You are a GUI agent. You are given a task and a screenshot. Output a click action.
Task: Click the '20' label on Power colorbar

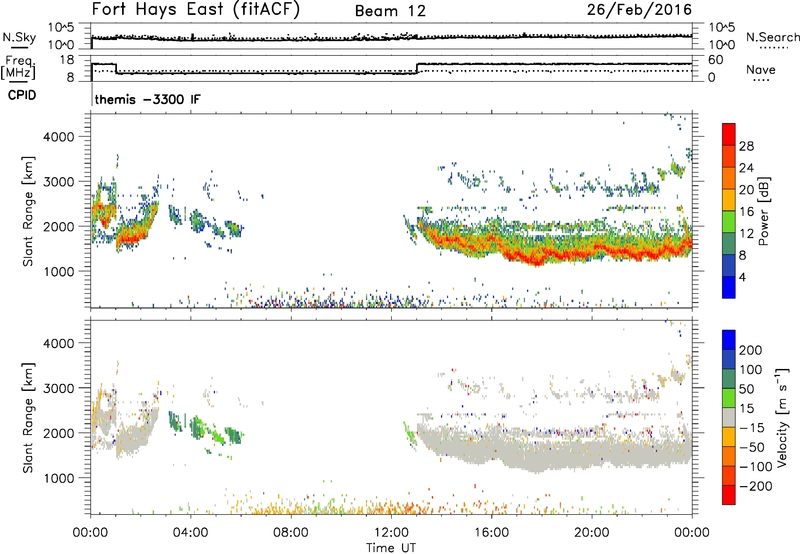click(x=746, y=190)
